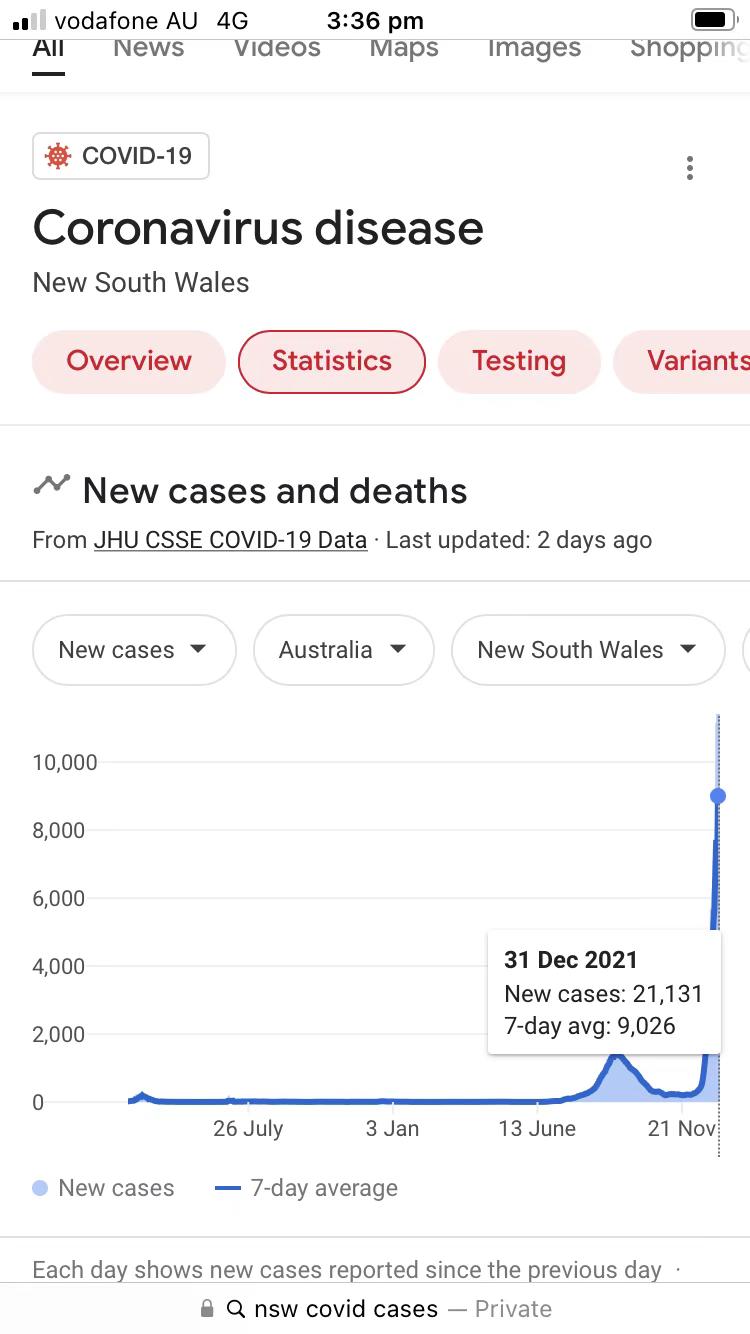Viewport: 750px width, 1334px height.
Task: Open the three-dot more options menu
Action: click(689, 168)
